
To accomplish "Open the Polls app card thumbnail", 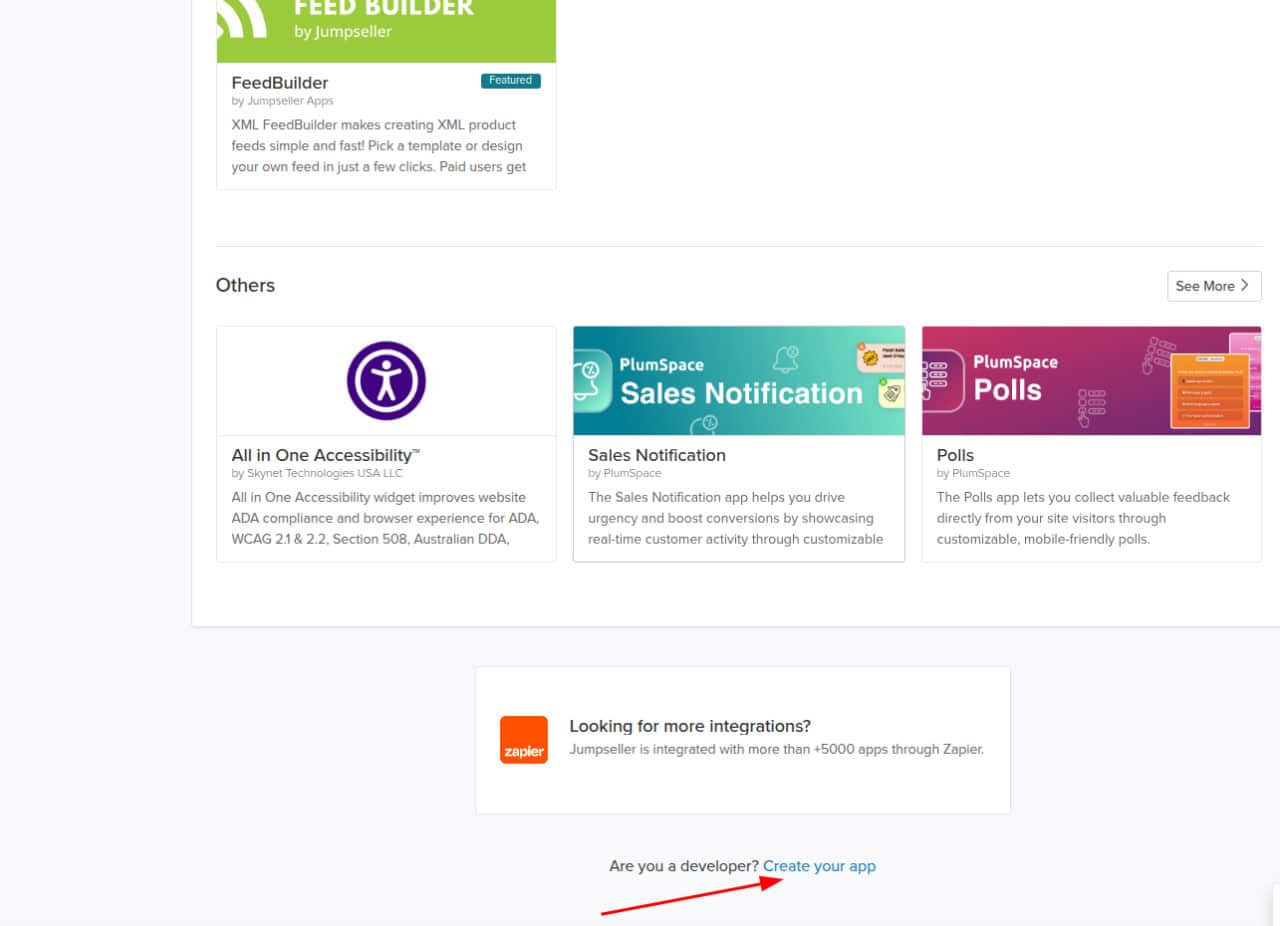I will coord(1091,380).
